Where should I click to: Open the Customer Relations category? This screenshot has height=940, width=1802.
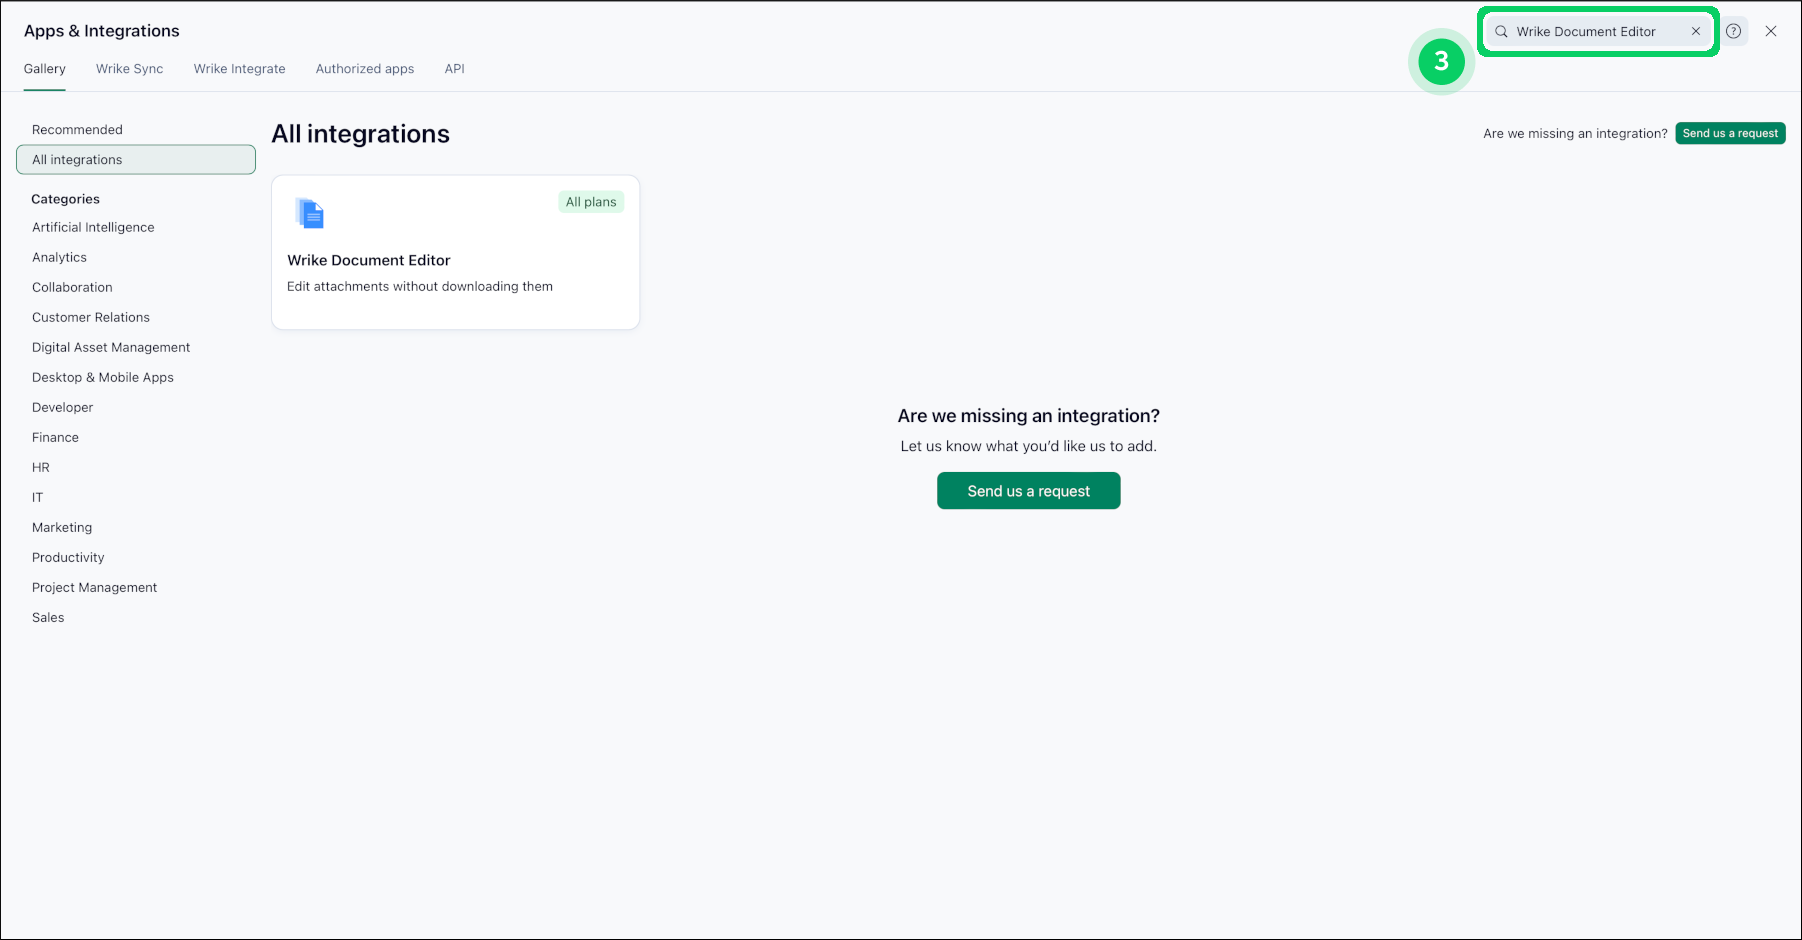click(x=91, y=318)
